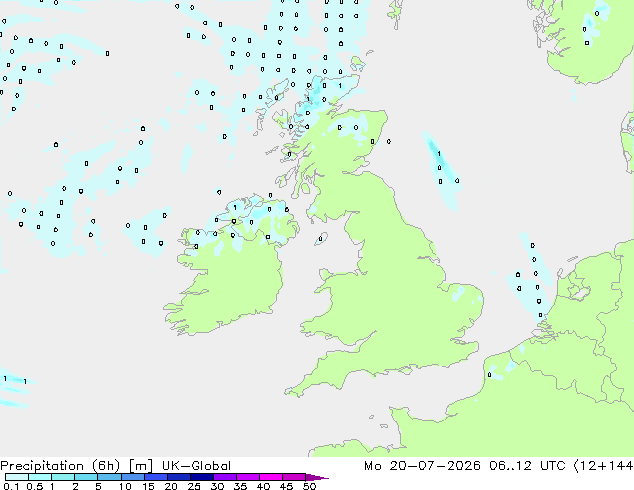This screenshot has height=490, width=634.
Task: Click the "06..12 UTC" time range text
Action: pos(526,466)
